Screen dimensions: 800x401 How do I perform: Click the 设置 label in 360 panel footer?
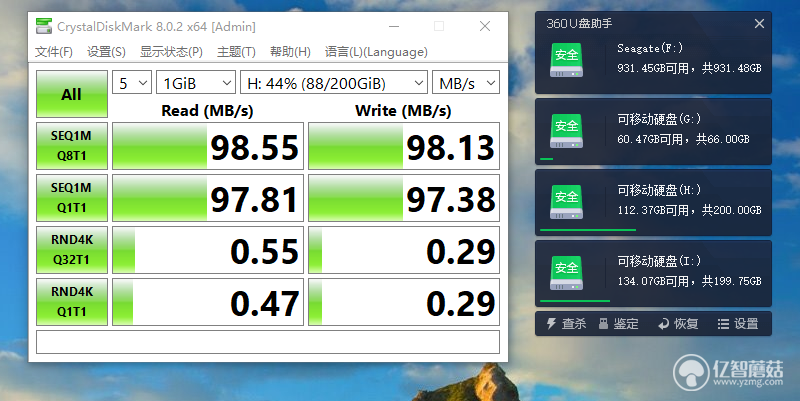tap(746, 324)
